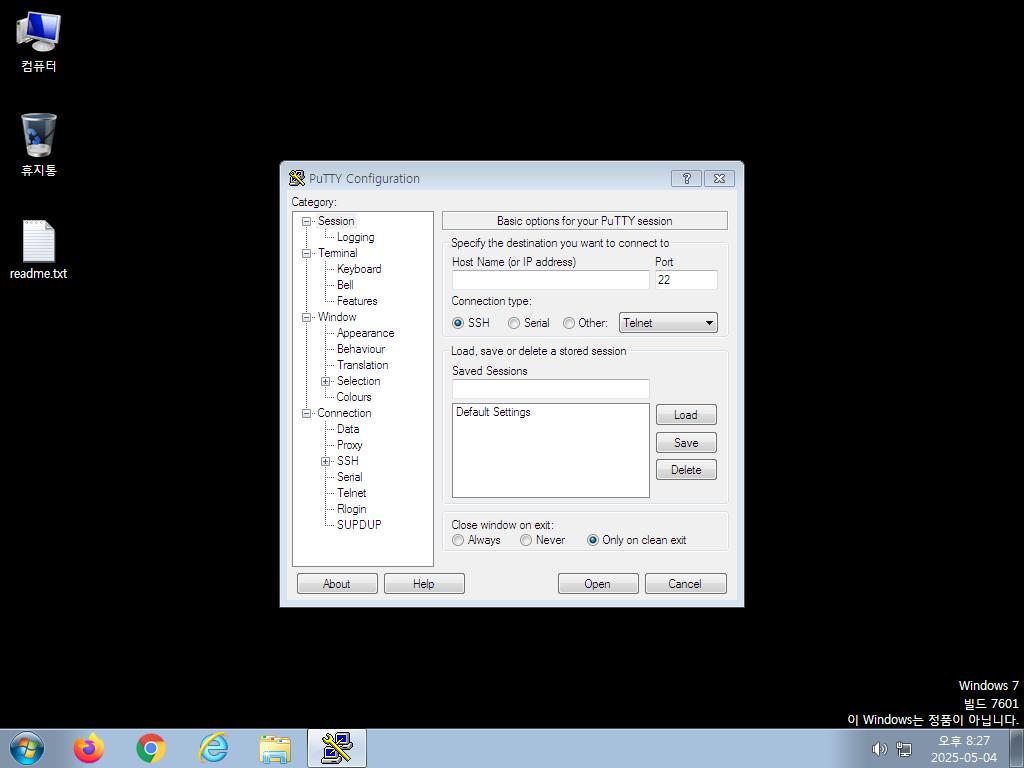
Task: Expand the Selection tree node
Action: [x=325, y=381]
